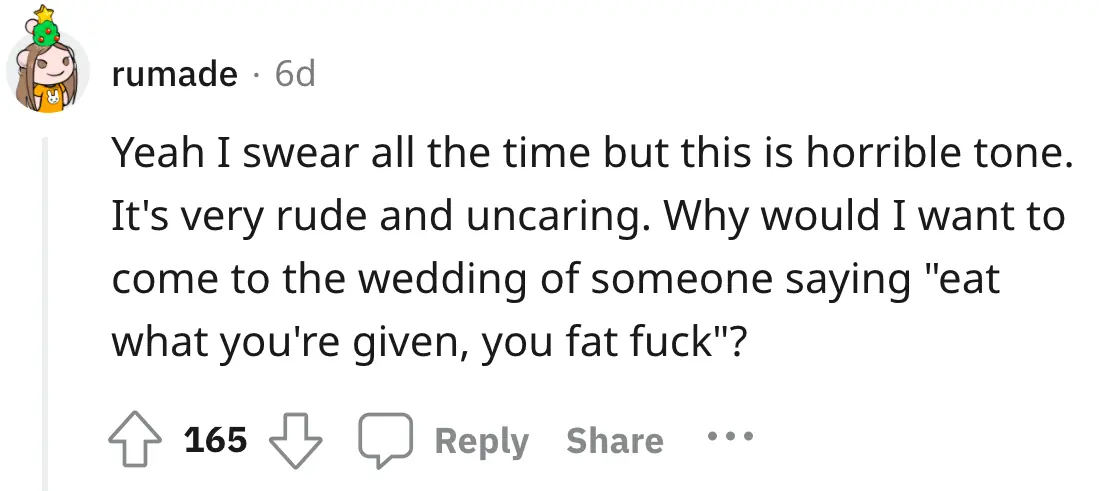Open rumade's user profile link
This screenshot has width=1108, height=491.
click(x=175, y=73)
